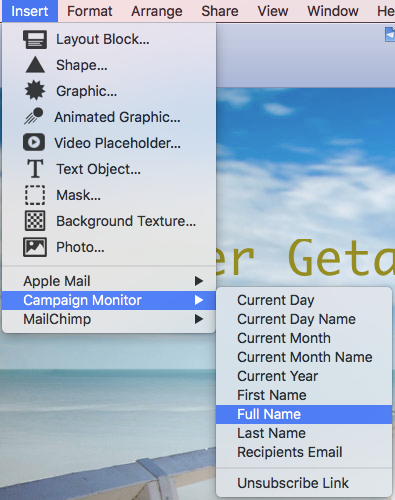
Task: Click the Background Texture checkered icon
Action: tap(35, 221)
